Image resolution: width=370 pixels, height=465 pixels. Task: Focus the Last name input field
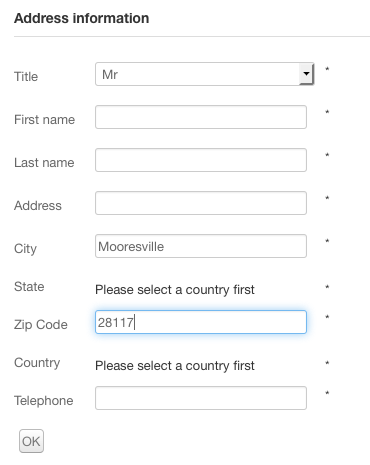tap(201, 160)
